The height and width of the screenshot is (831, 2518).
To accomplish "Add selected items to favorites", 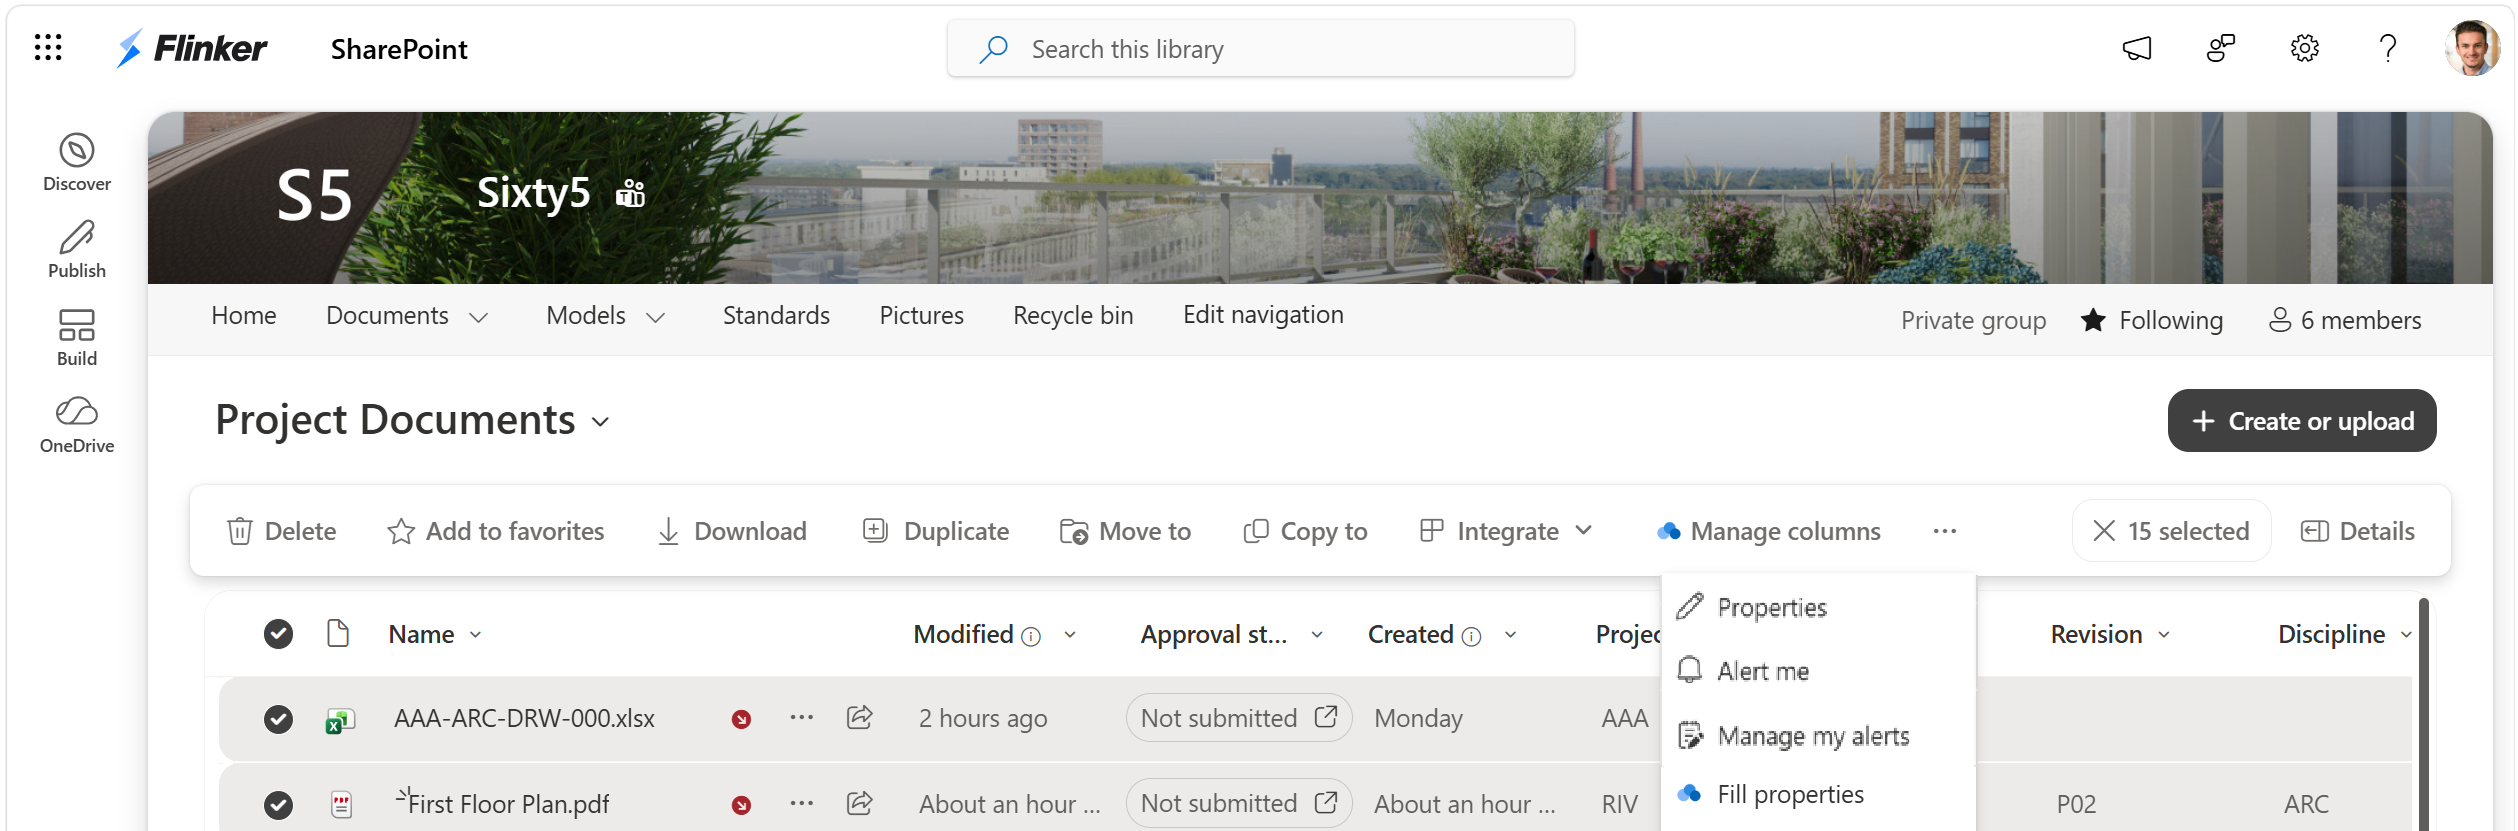I will tap(496, 531).
